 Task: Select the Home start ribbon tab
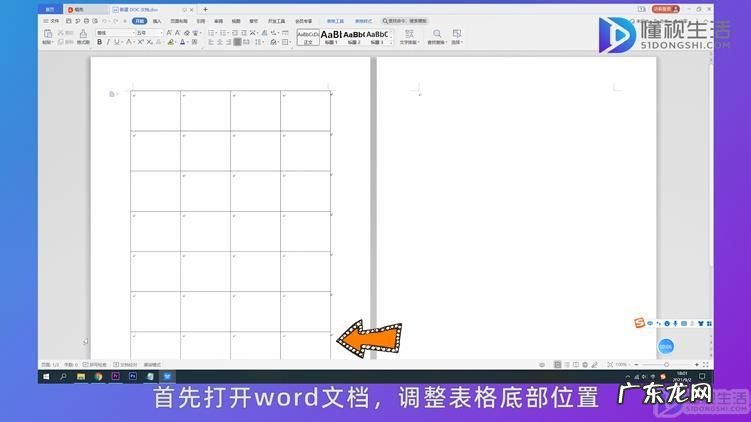(x=139, y=21)
